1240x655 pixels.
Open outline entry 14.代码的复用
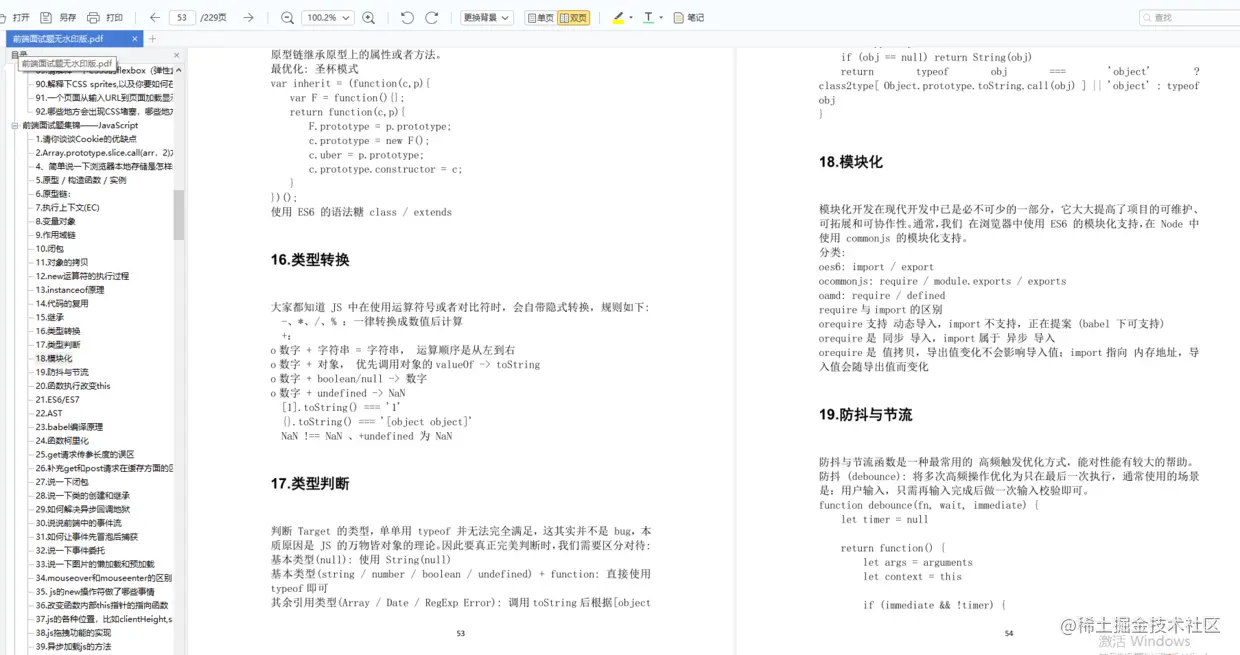pyautogui.click(x=62, y=303)
